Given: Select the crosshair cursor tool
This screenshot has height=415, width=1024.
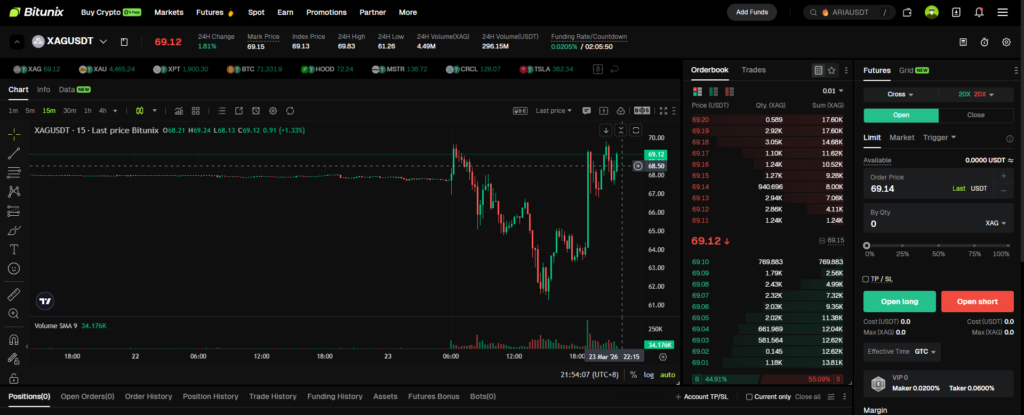Looking at the screenshot, I should 14,134.
